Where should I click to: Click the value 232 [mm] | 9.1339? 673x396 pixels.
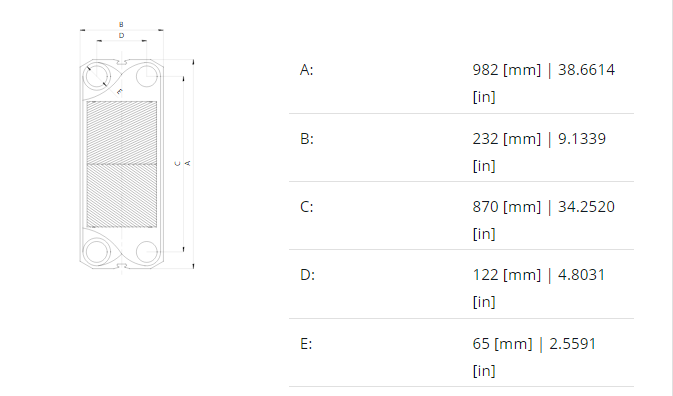click(539, 139)
